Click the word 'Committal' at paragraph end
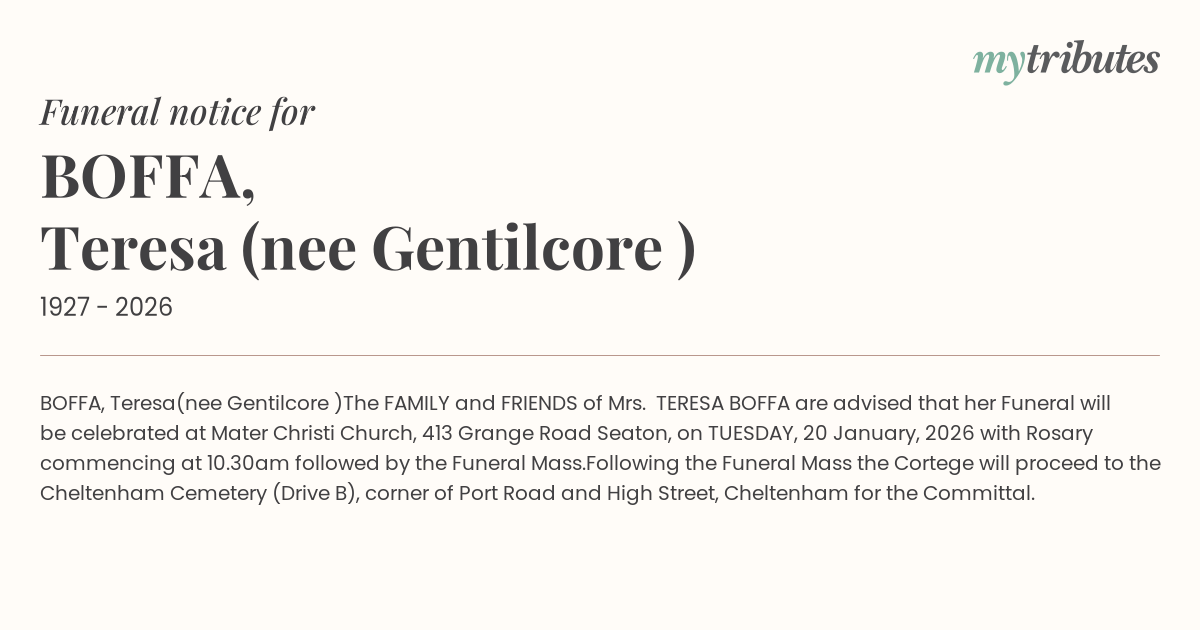 [977, 493]
